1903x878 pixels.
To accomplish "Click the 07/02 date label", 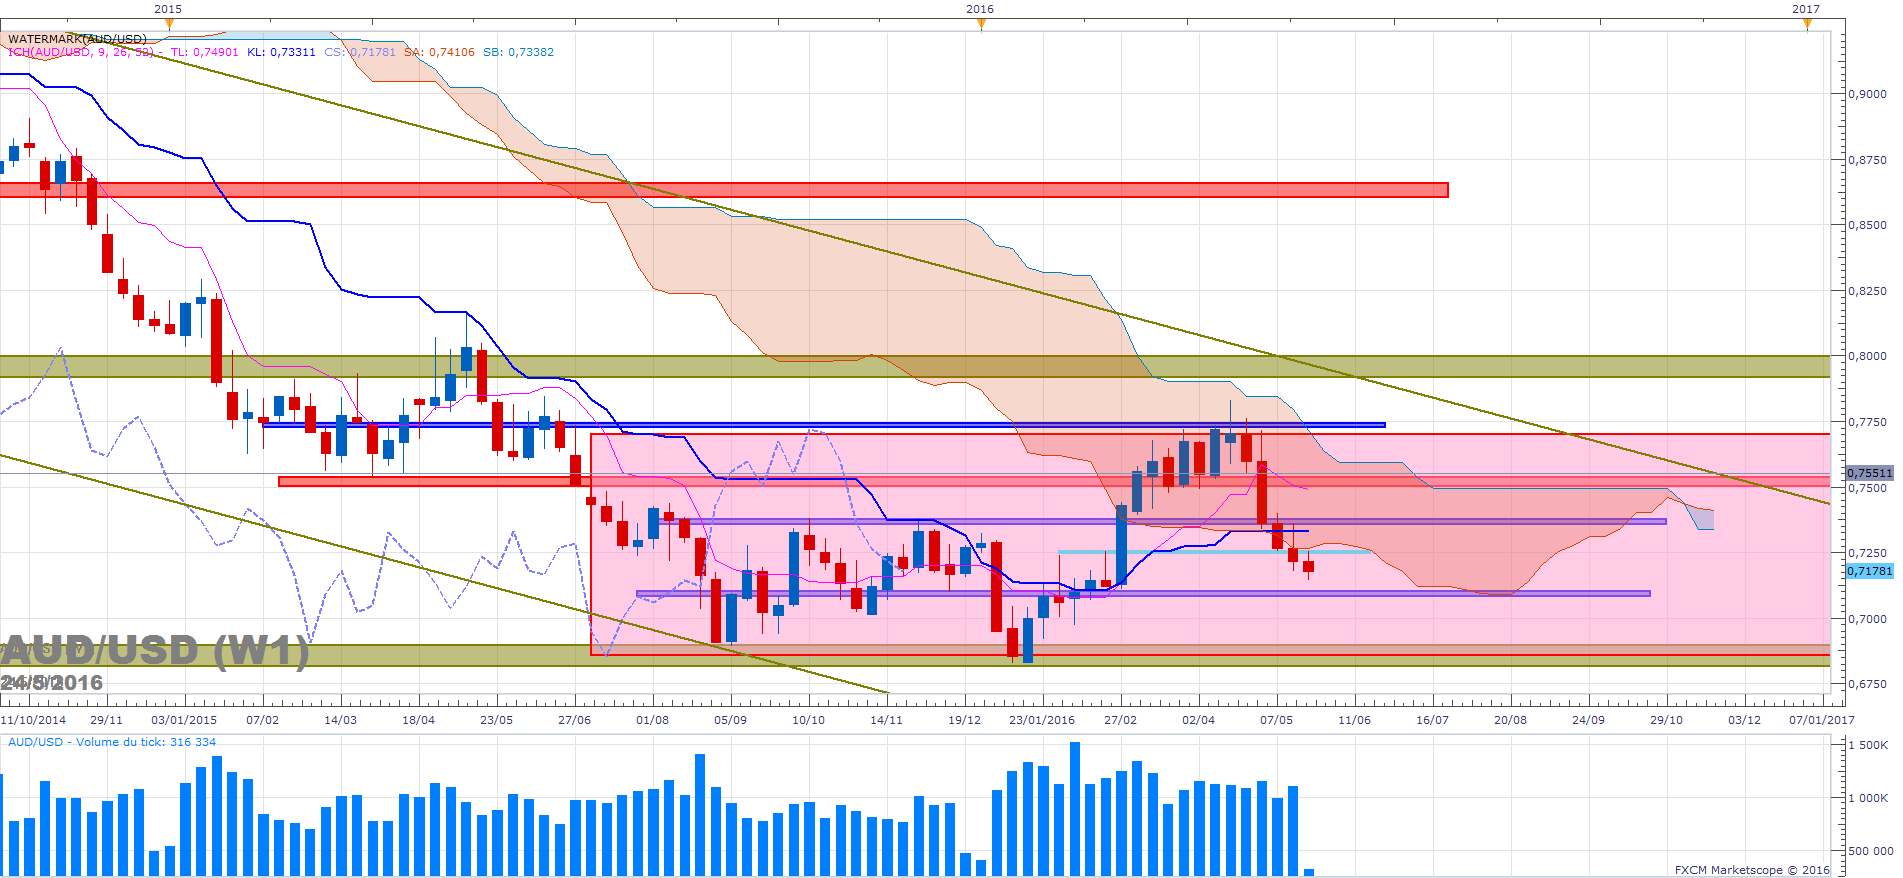I will click(262, 720).
